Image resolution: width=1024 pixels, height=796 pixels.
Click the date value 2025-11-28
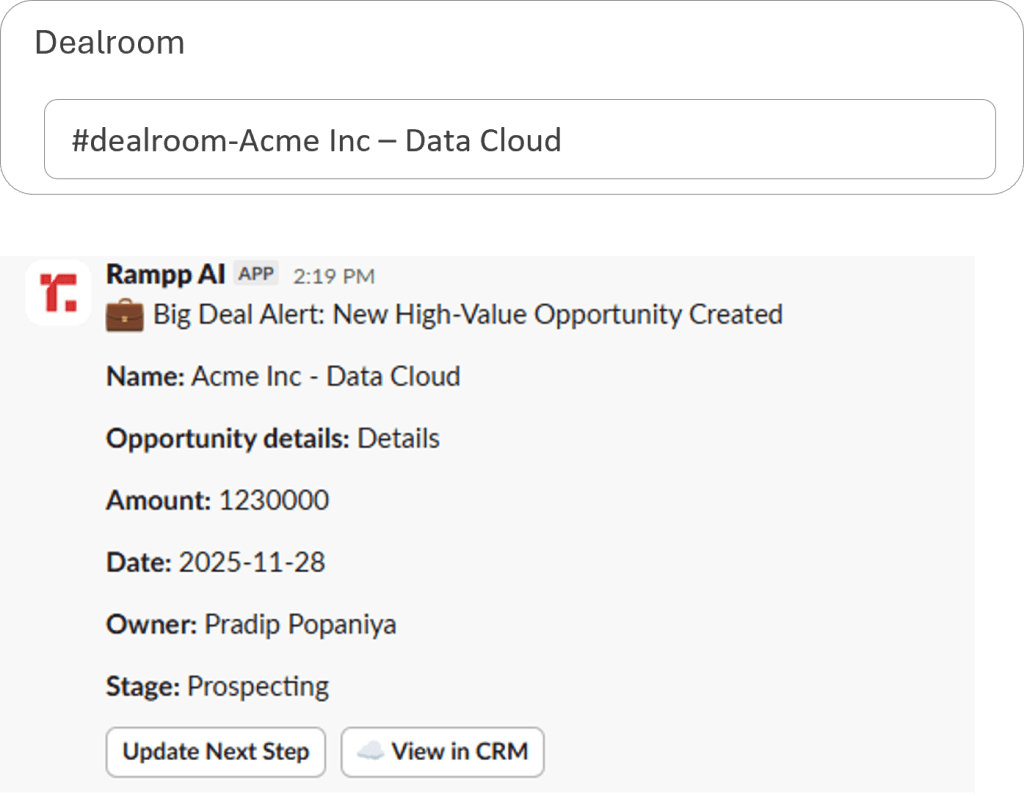(252, 562)
